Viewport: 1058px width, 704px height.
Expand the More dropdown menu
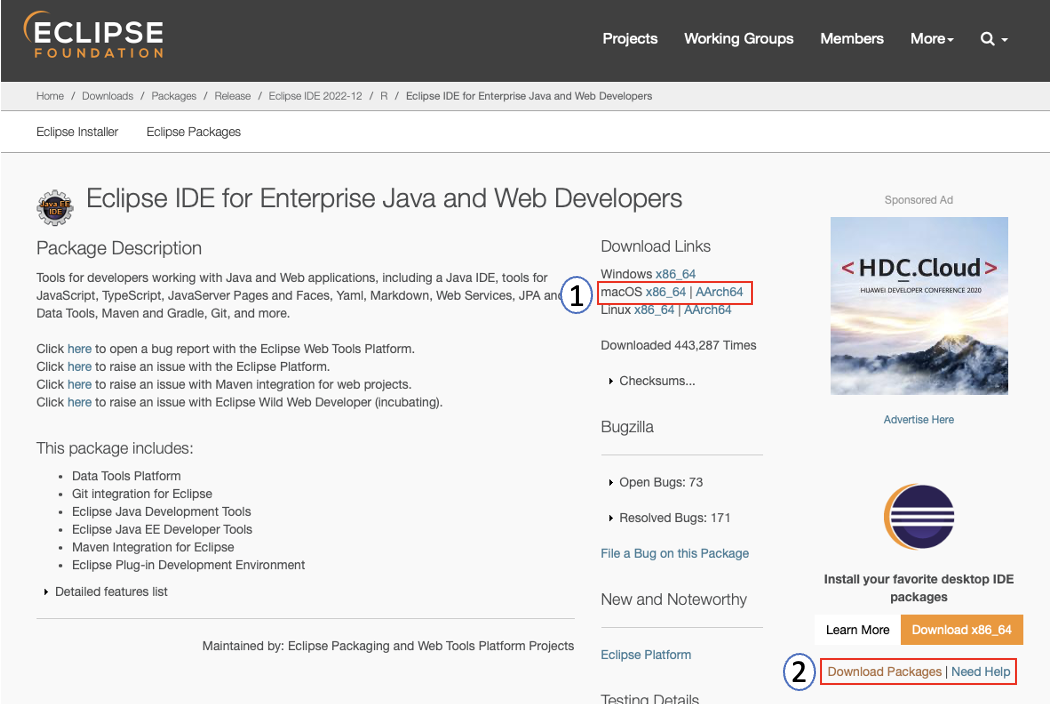[932, 38]
